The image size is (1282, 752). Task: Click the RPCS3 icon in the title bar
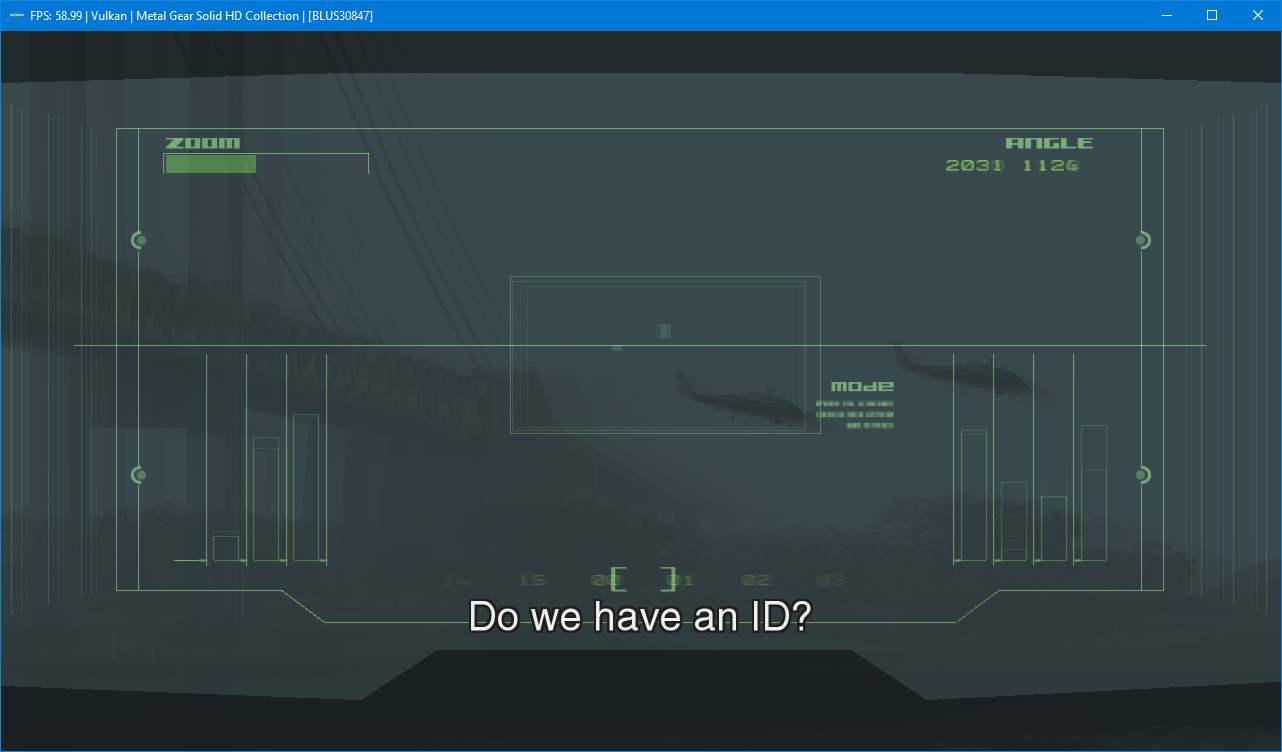[17, 15]
